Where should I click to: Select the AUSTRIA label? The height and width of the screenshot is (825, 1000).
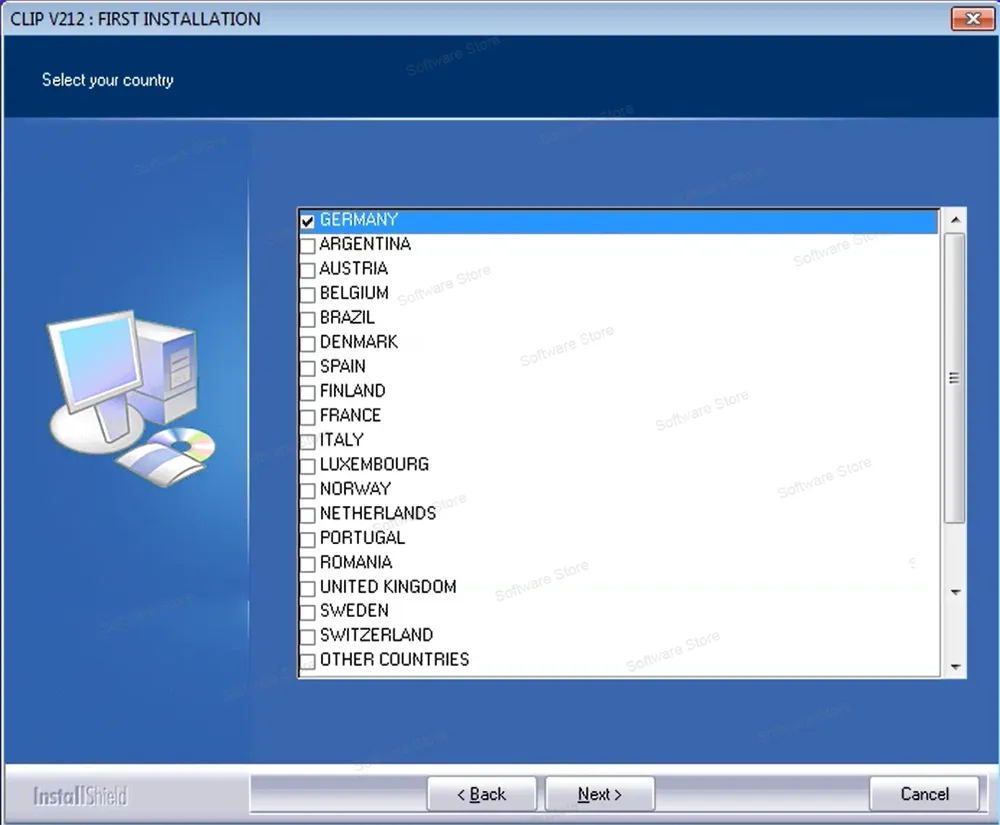tap(354, 268)
